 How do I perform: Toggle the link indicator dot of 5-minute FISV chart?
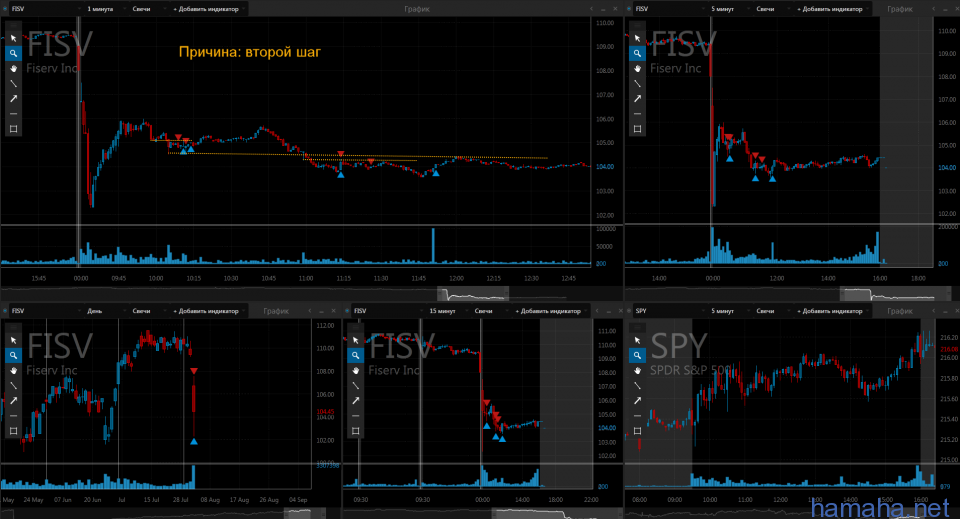coord(629,9)
